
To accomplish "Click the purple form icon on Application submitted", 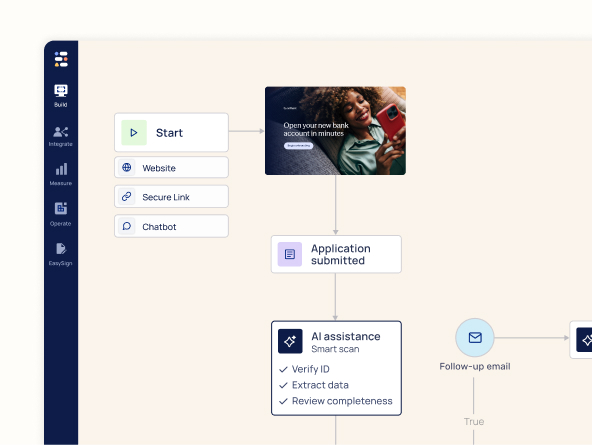I will (x=290, y=254).
